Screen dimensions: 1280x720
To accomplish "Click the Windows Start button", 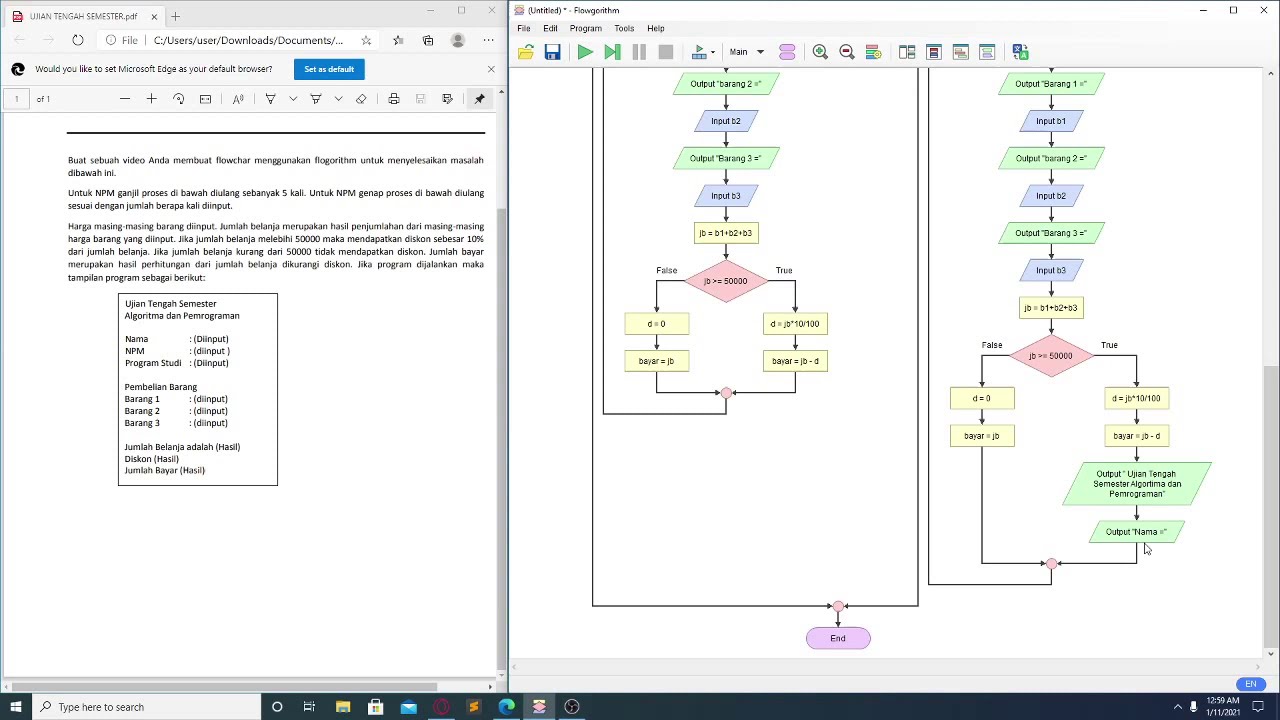I will click(x=15, y=707).
